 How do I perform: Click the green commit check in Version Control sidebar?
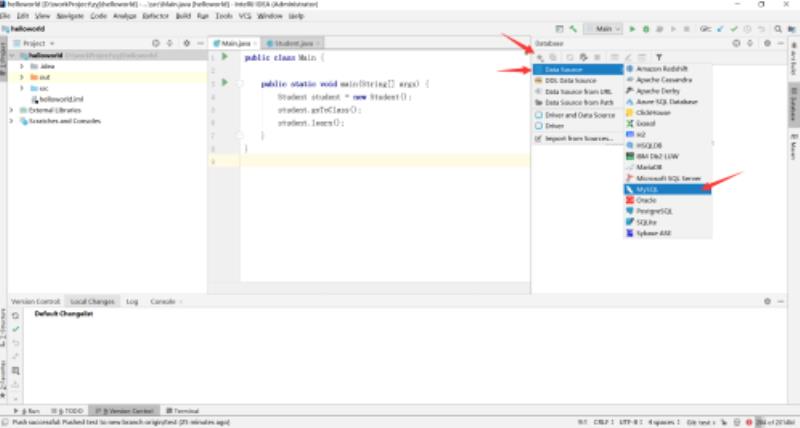pos(15,329)
